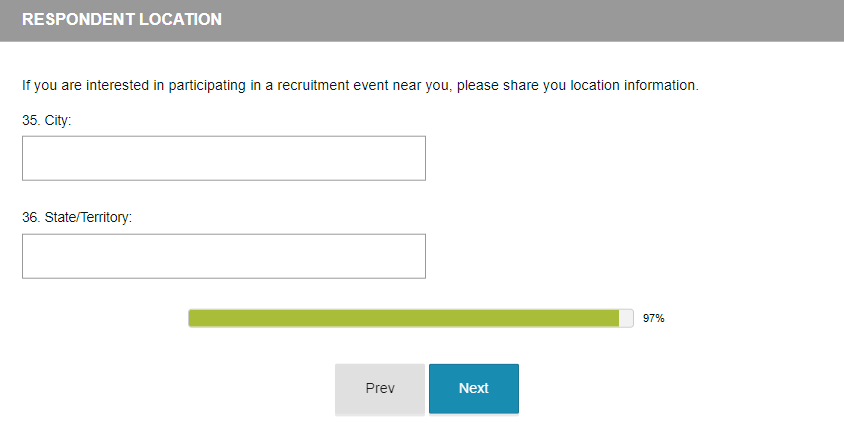Screen dimensions: 844x437
Task: Click the City text input field
Action: point(223,158)
